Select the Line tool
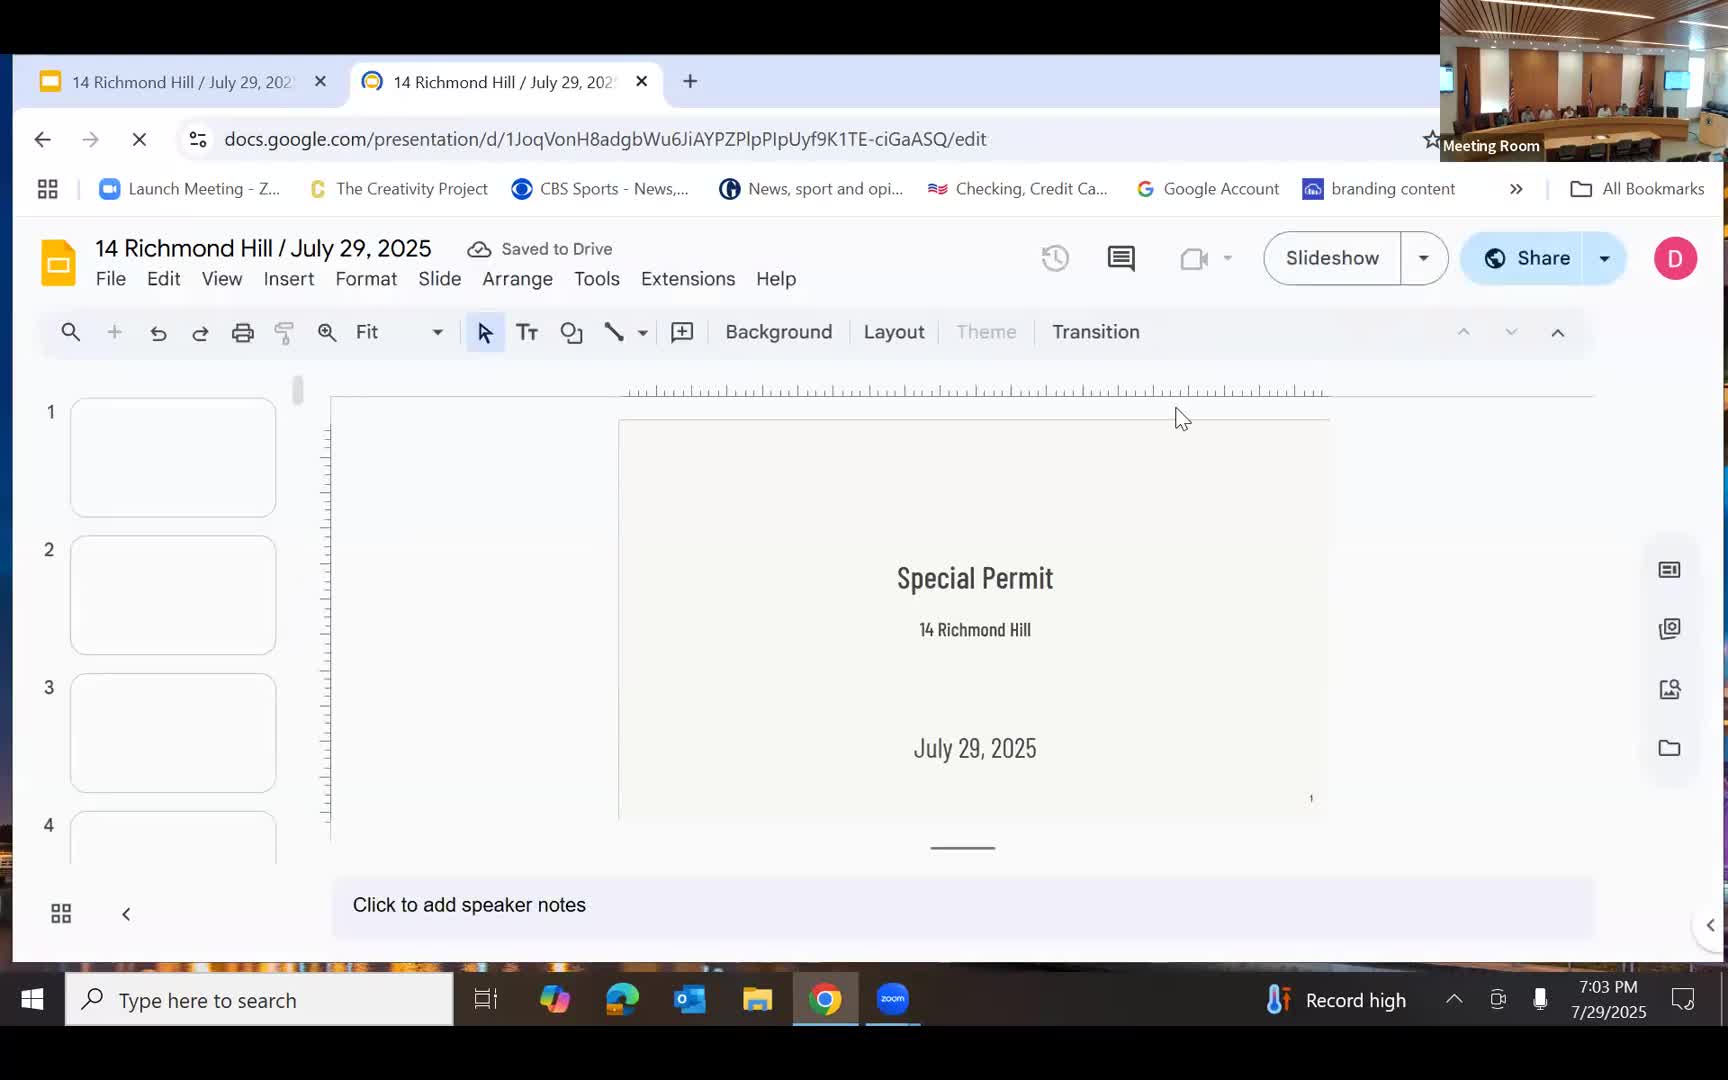 point(614,332)
